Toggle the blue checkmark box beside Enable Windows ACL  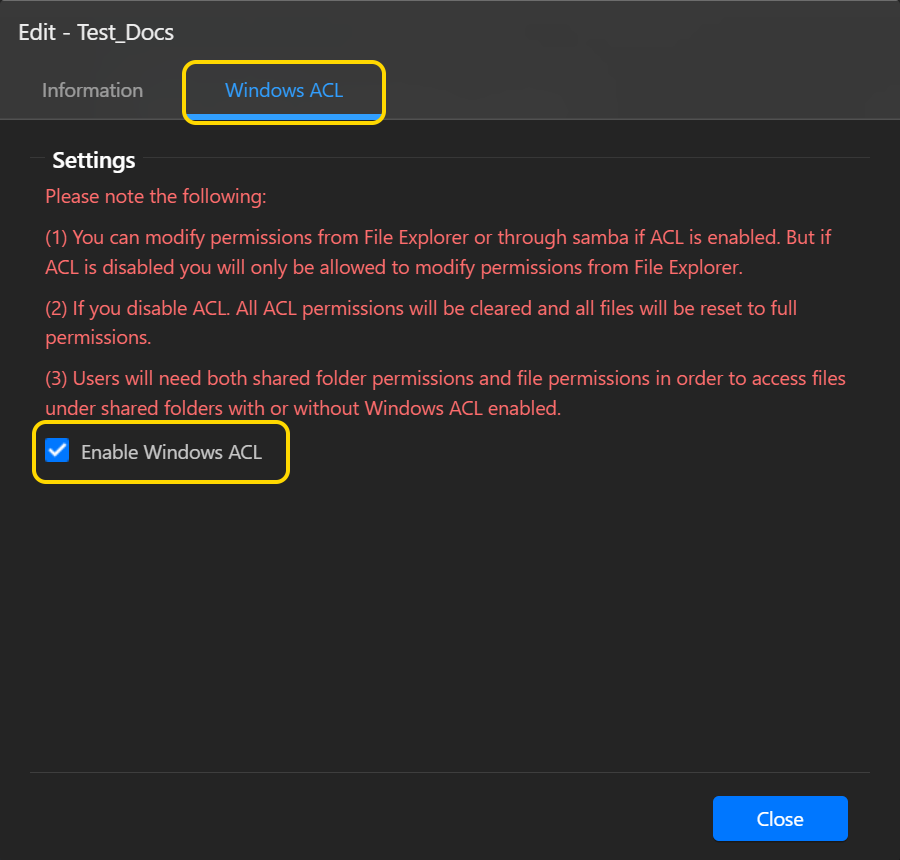(x=57, y=451)
